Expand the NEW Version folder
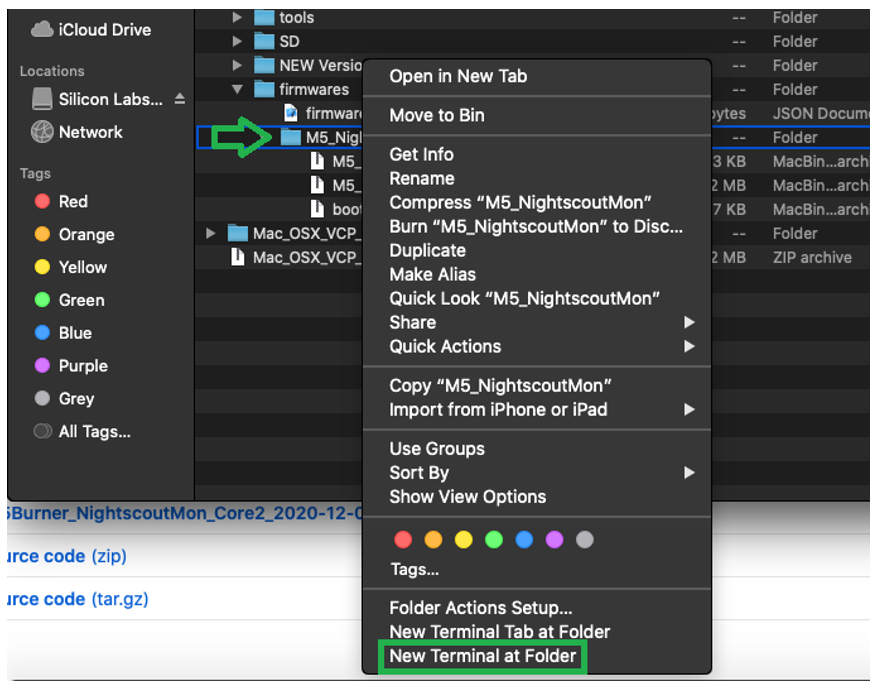 237,66
